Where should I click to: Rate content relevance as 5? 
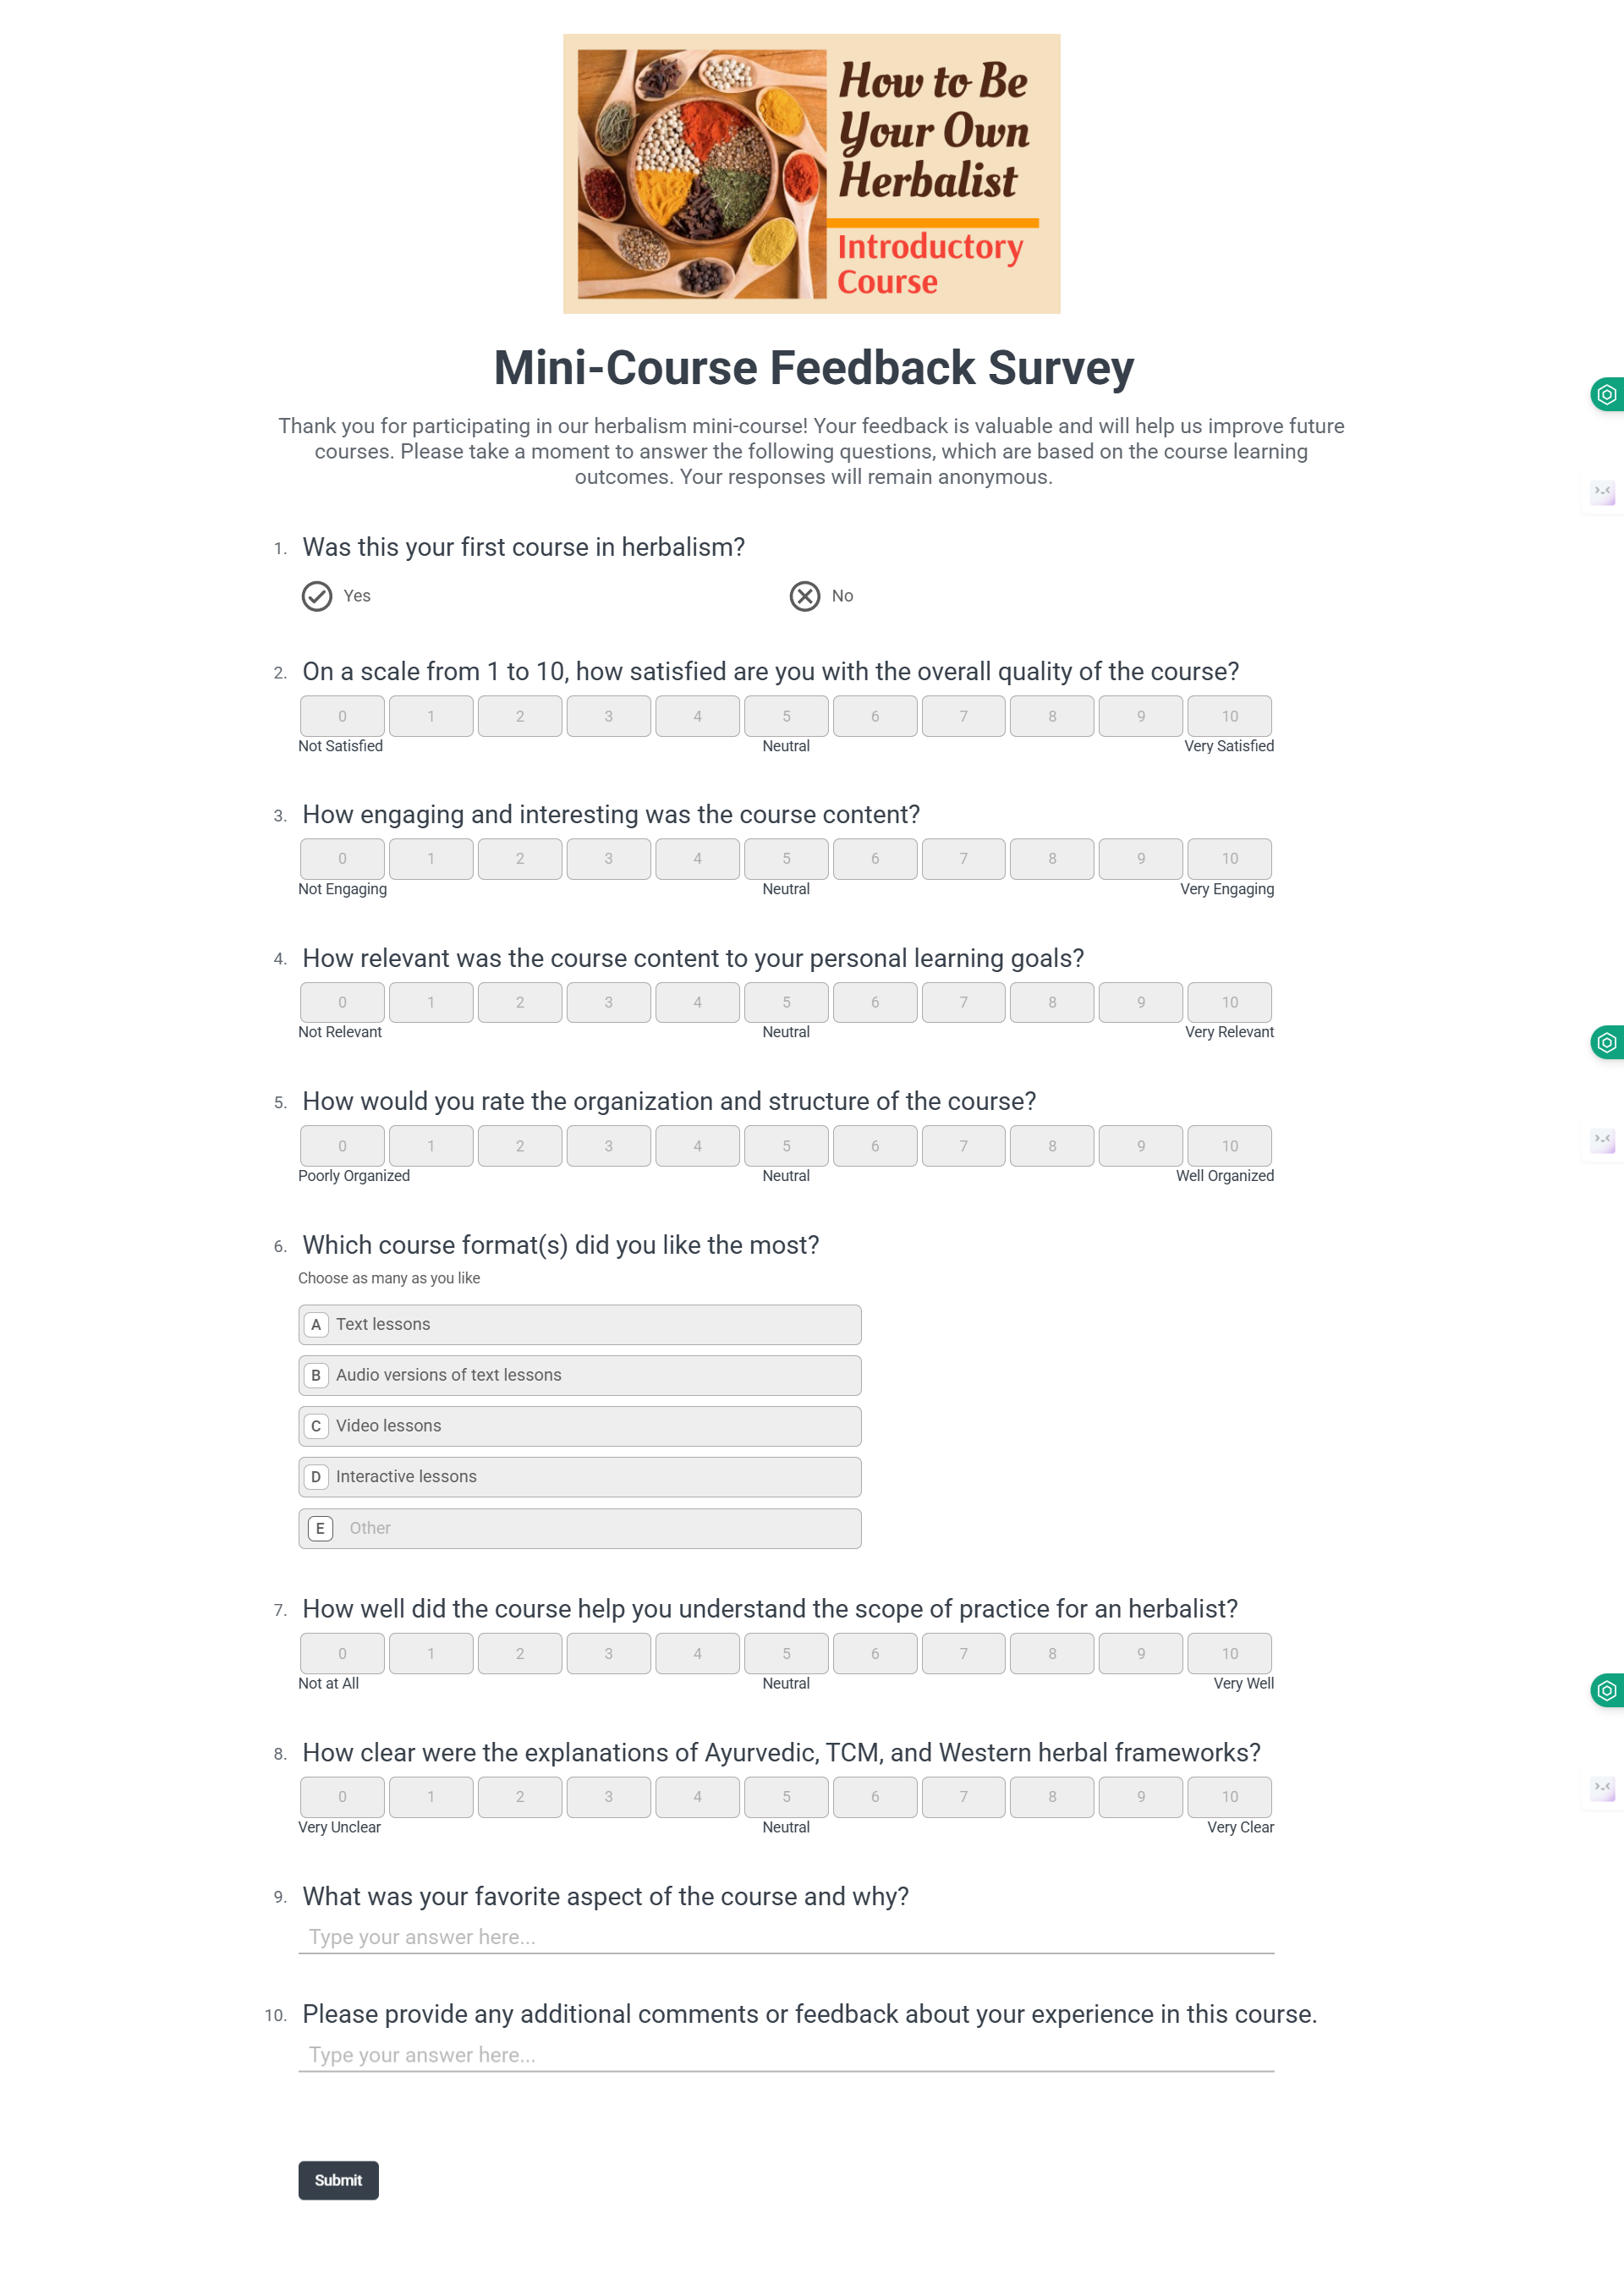(786, 1002)
